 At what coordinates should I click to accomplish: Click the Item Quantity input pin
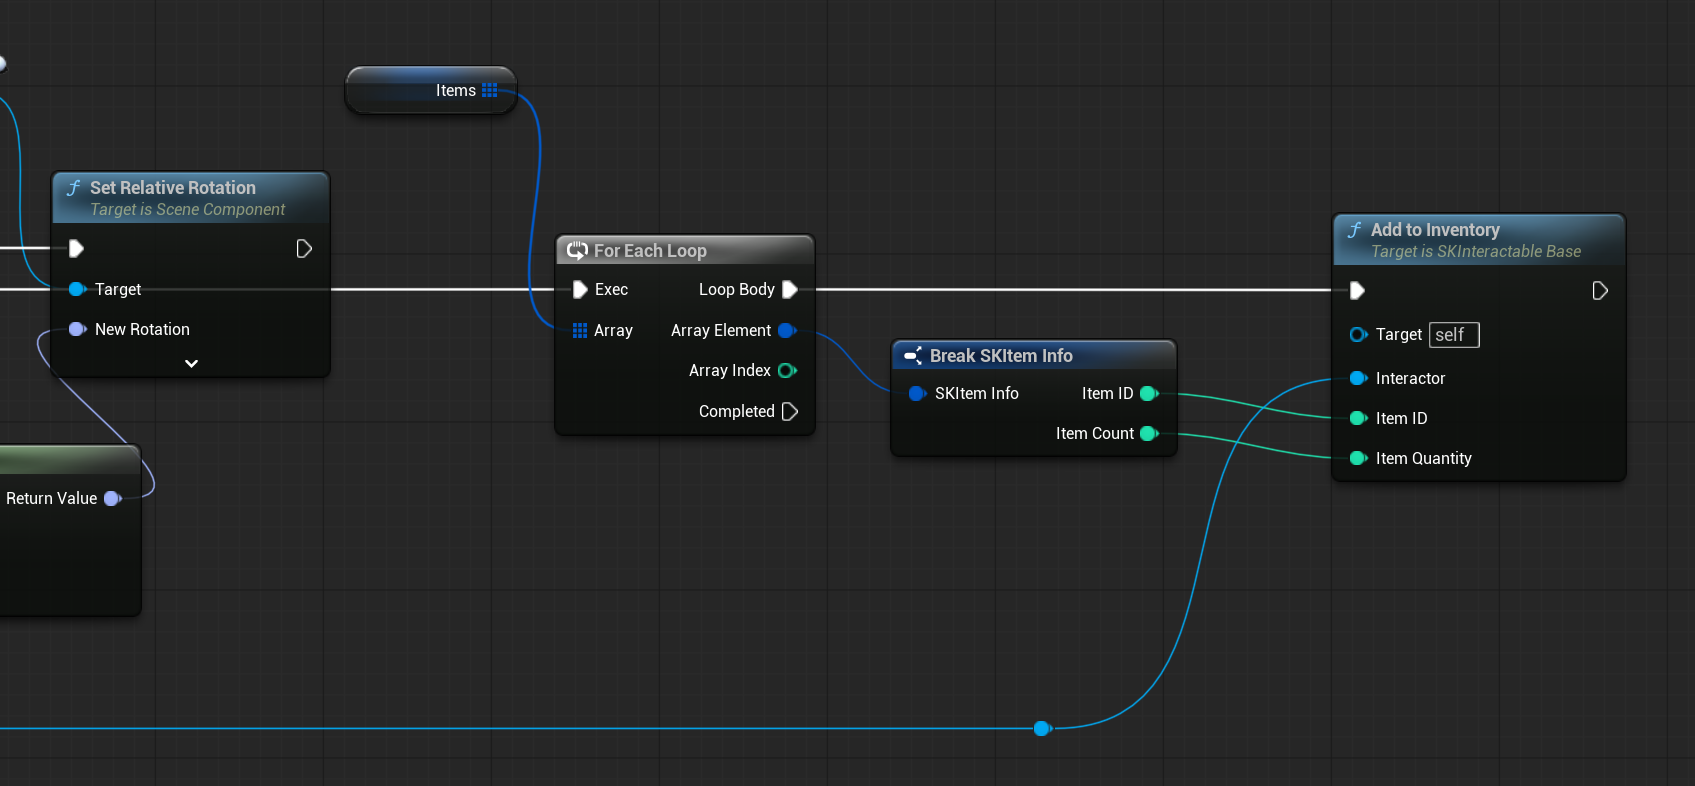coord(1358,458)
